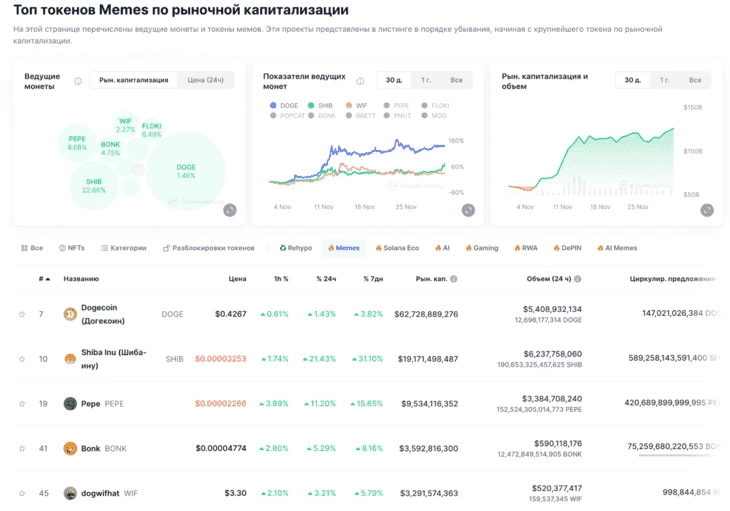Toggle WIF series in chart legend
This screenshot has width=730, height=511.
tap(357, 106)
